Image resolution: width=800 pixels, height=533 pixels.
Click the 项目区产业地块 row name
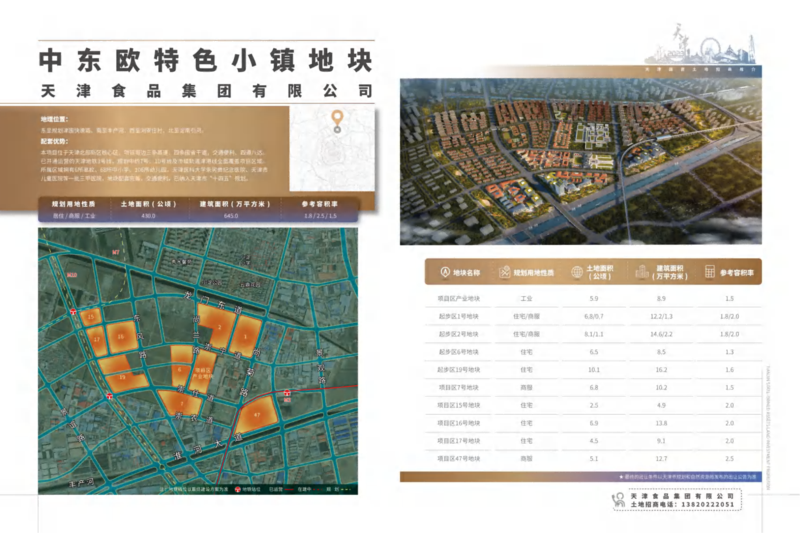tap(458, 298)
